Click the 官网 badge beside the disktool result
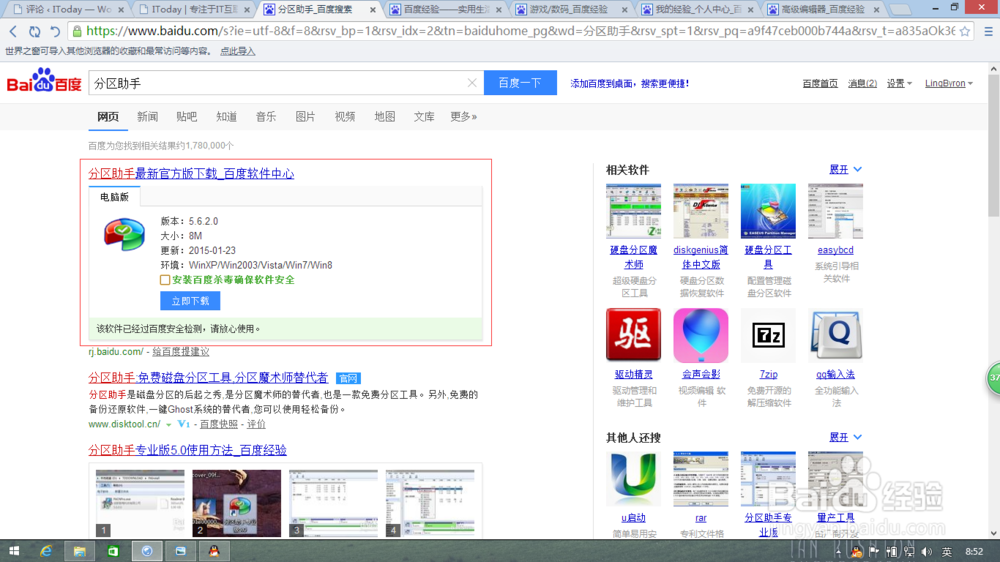The image size is (1000, 562). 348,378
